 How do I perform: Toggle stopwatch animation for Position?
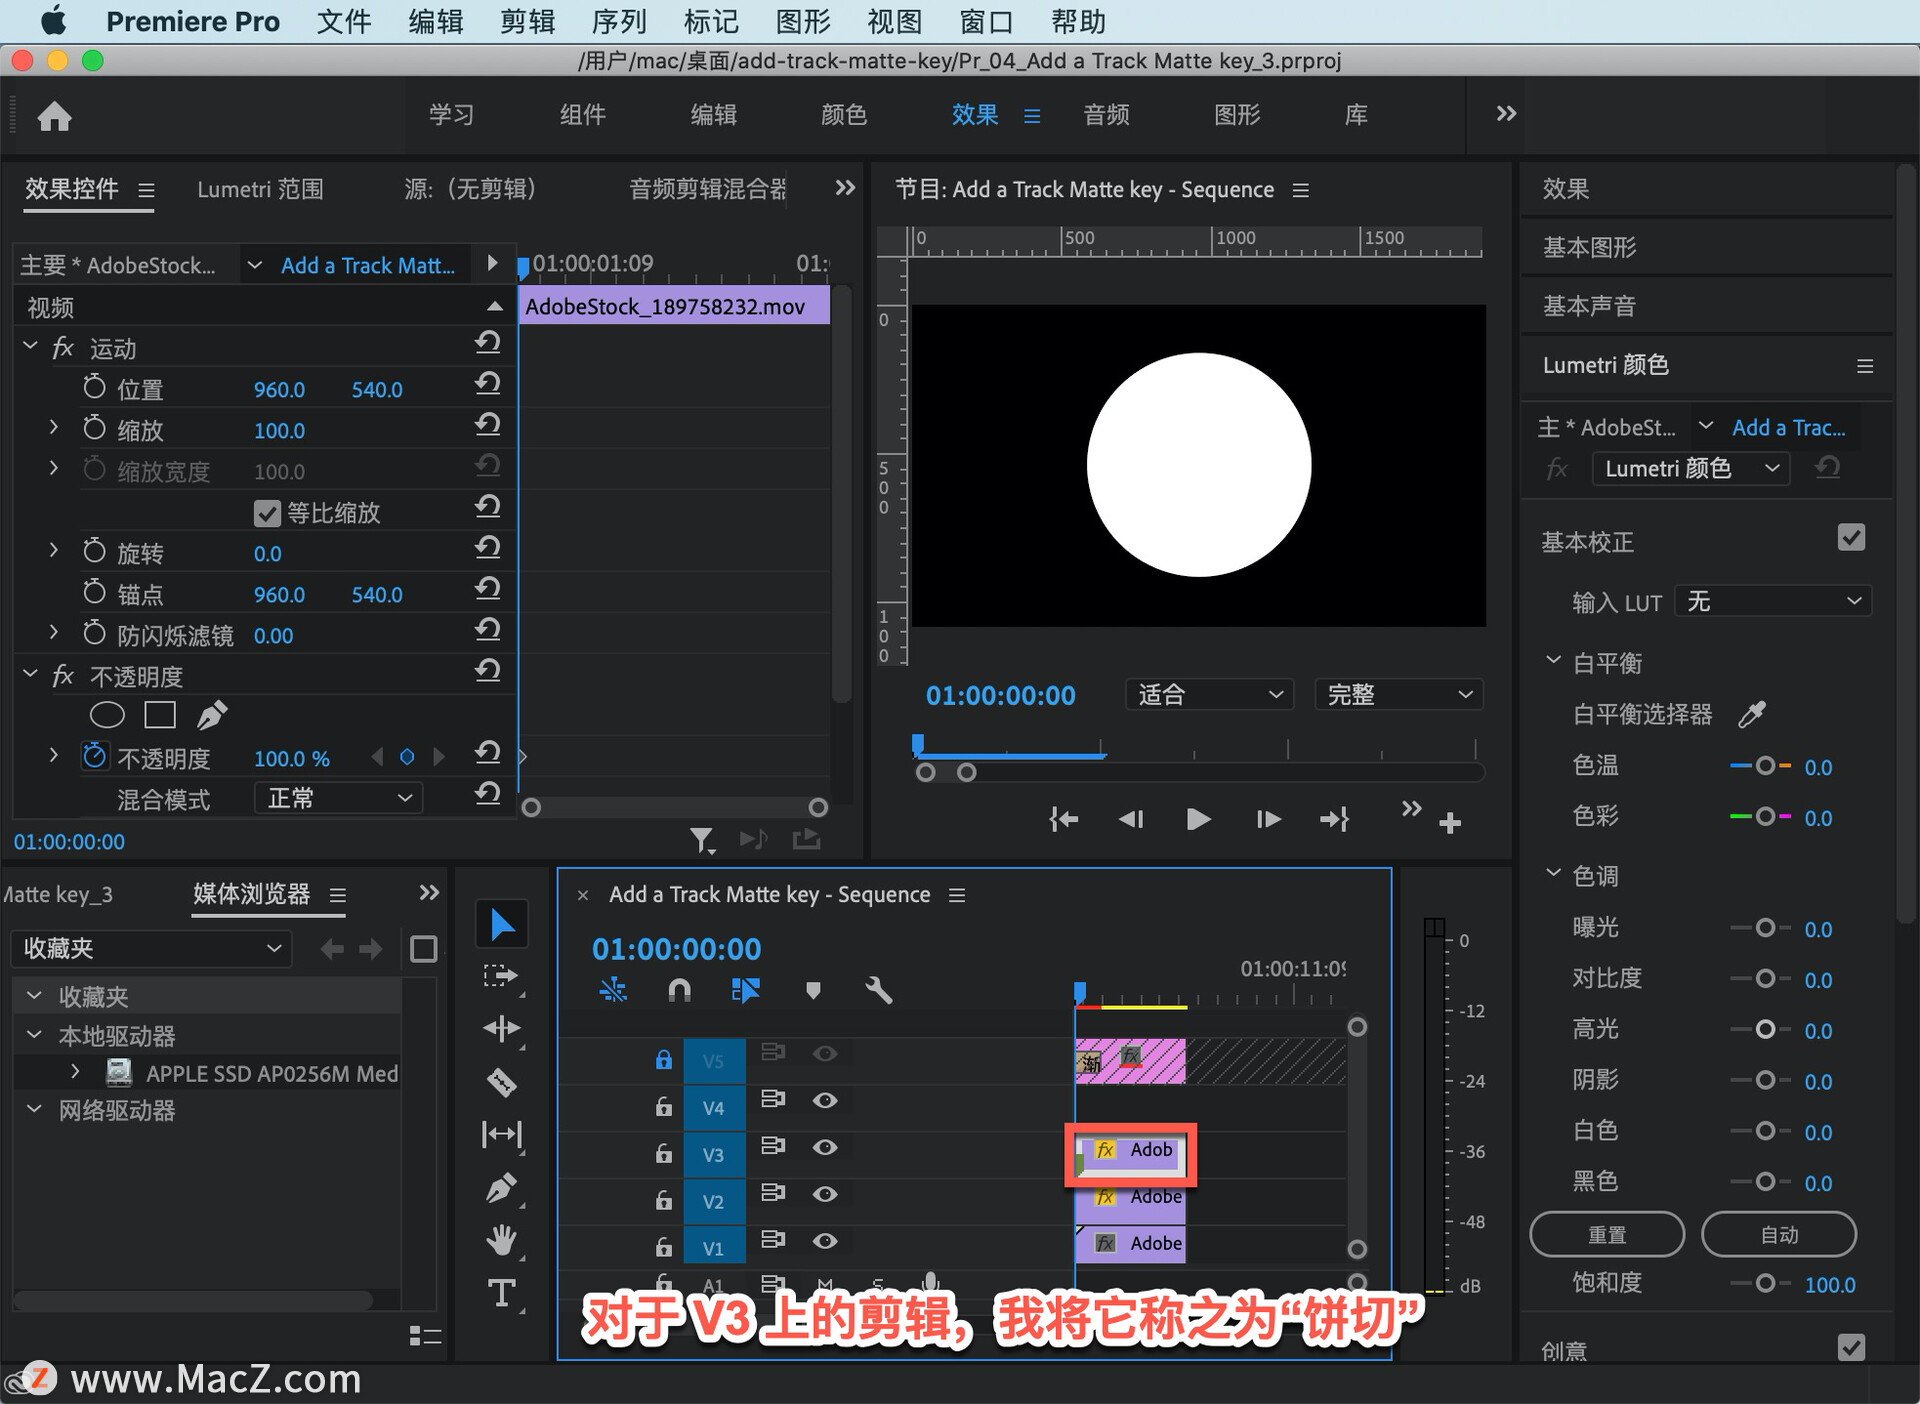coord(94,387)
